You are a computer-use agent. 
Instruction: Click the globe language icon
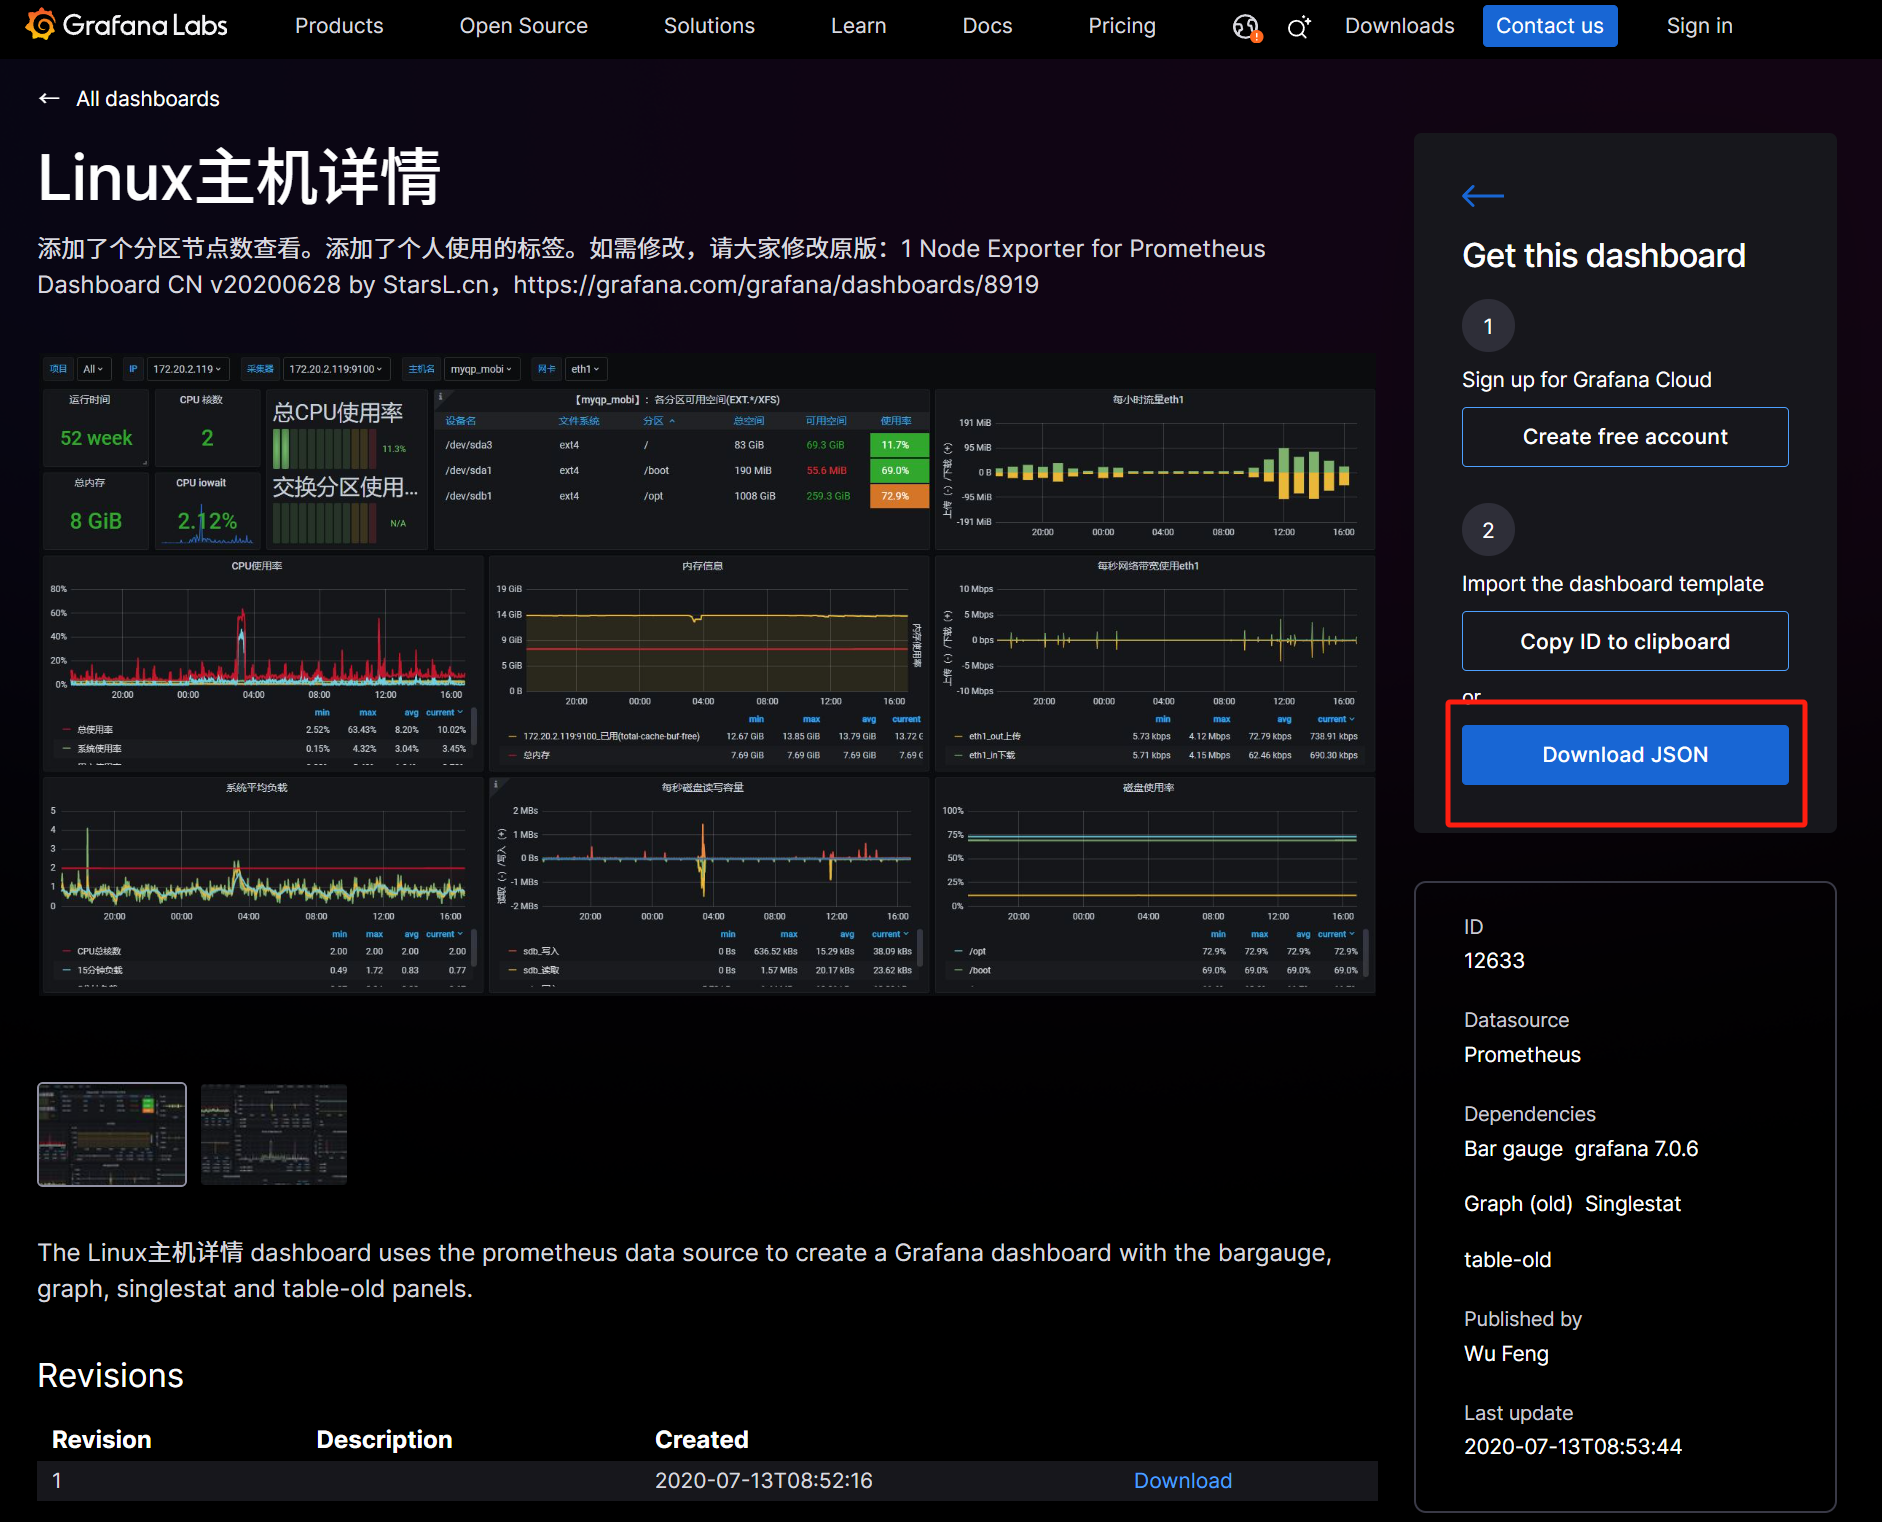click(1246, 27)
